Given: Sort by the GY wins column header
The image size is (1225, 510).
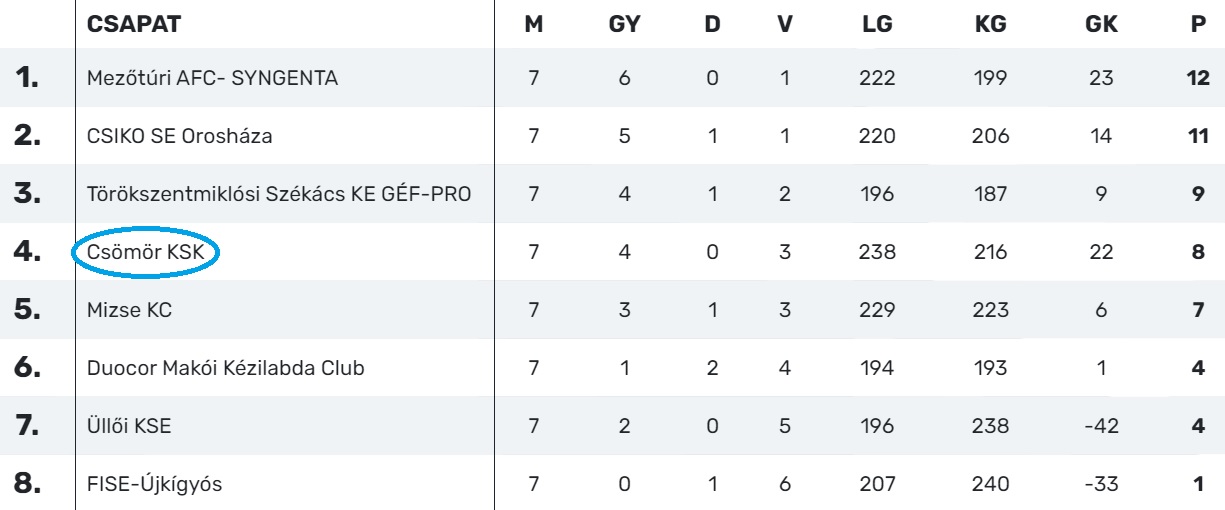Looking at the screenshot, I should pos(624,25).
